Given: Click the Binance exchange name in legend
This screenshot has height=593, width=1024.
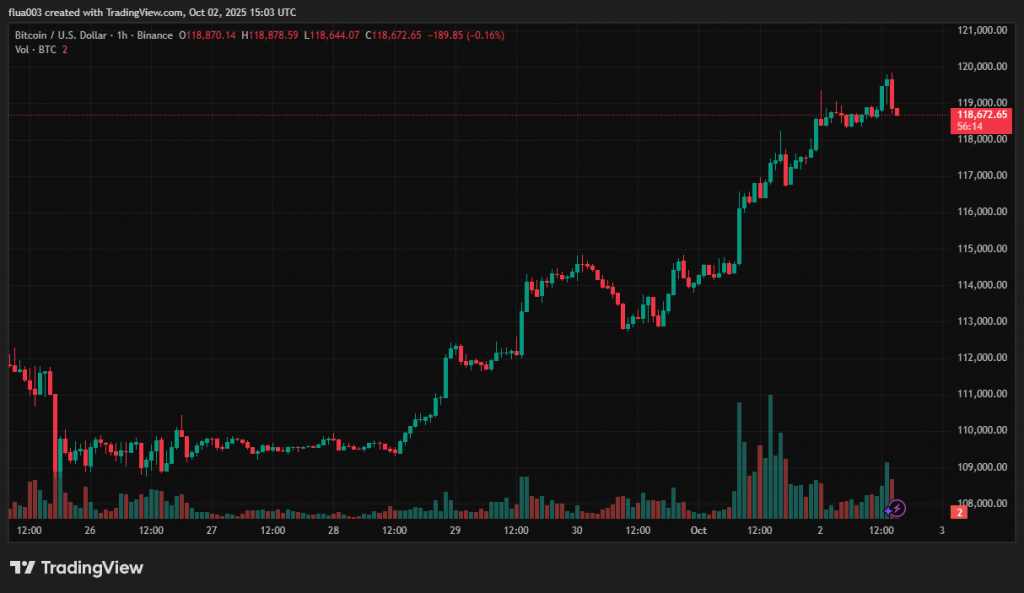Looking at the screenshot, I should tap(155, 35).
